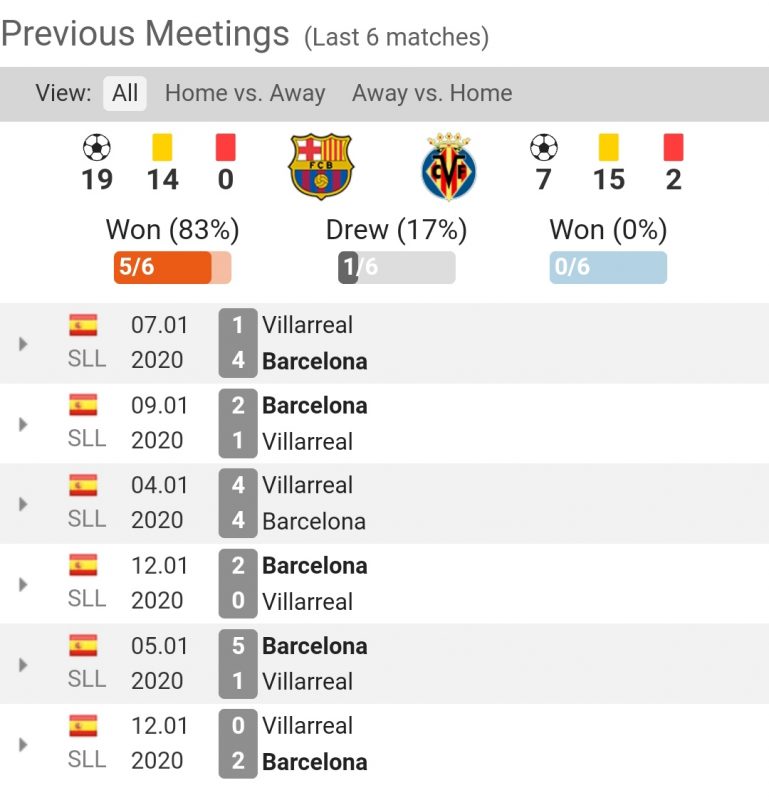
Task: Expand the 09.01 Barcelona 2-1 match row
Action: 23,424
